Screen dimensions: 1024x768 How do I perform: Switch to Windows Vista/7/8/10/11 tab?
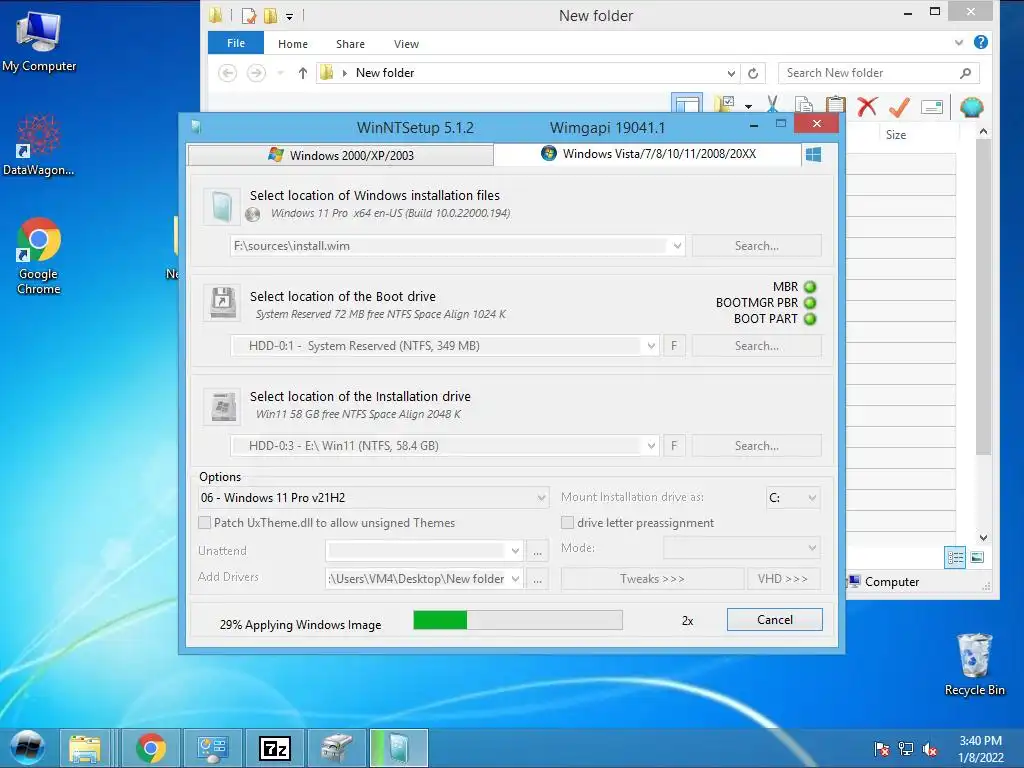coord(648,153)
